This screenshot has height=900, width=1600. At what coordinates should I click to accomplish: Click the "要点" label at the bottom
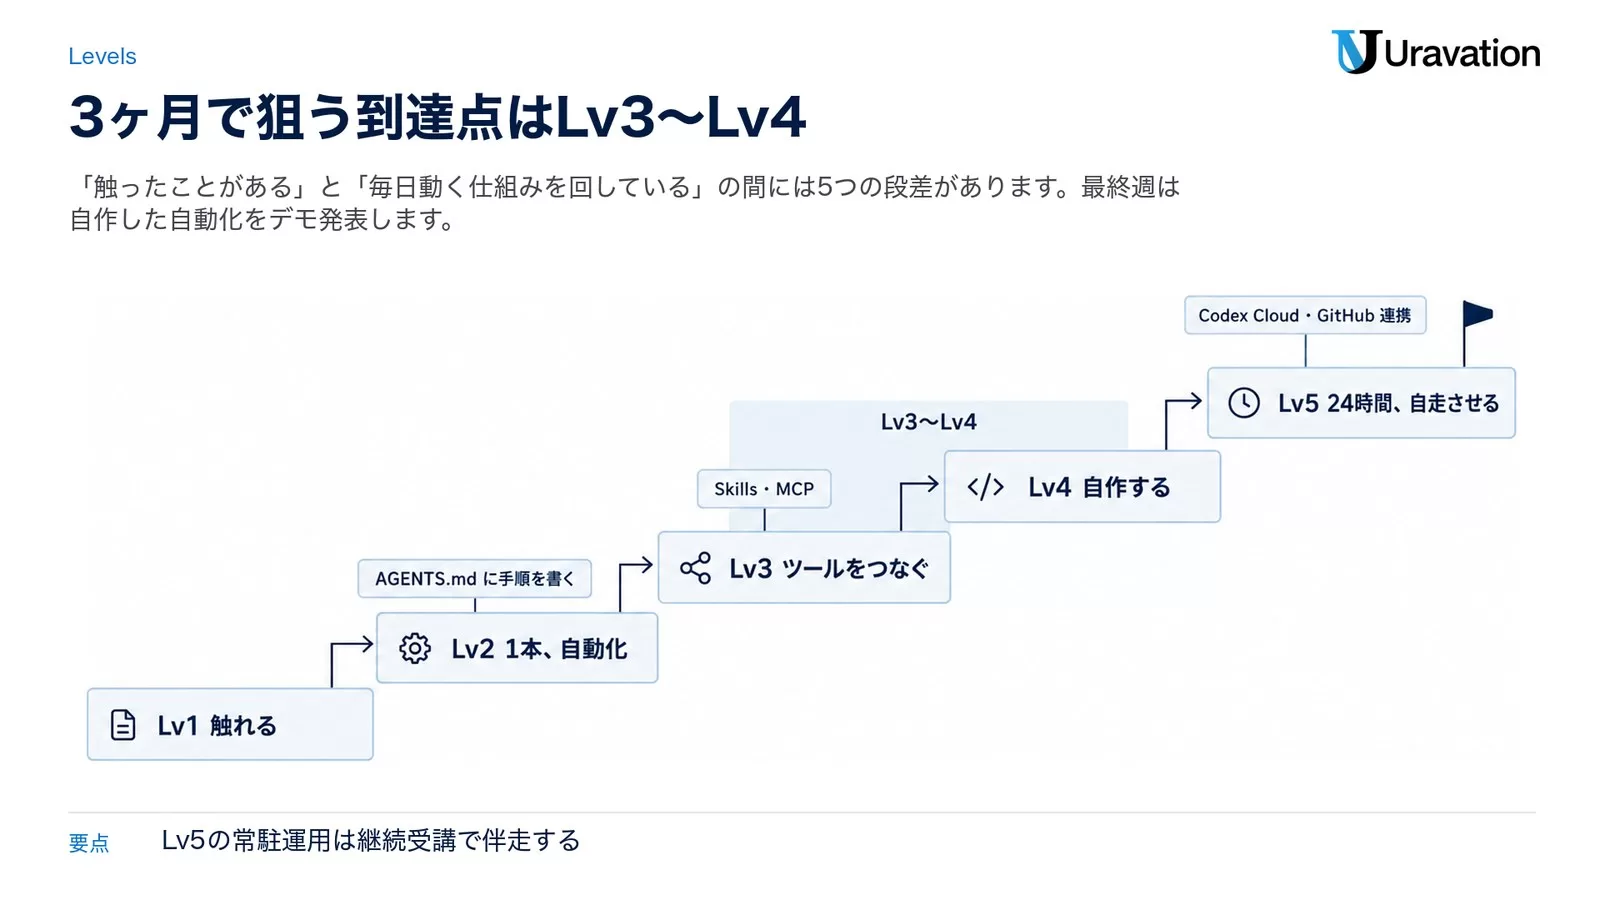pos(89,843)
